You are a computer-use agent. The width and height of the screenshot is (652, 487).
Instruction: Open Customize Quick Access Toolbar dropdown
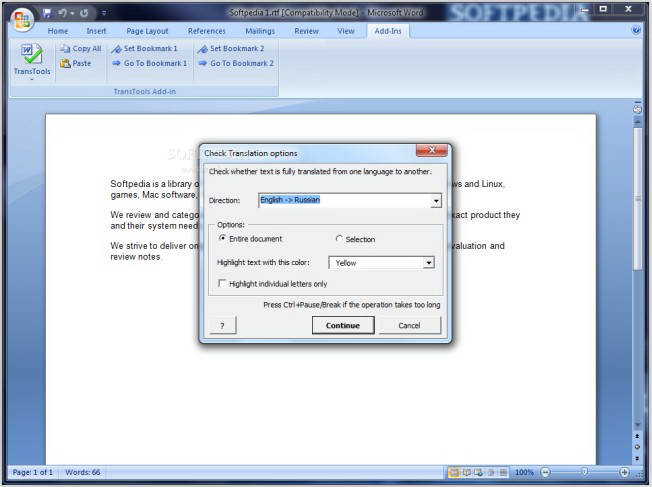[104, 13]
